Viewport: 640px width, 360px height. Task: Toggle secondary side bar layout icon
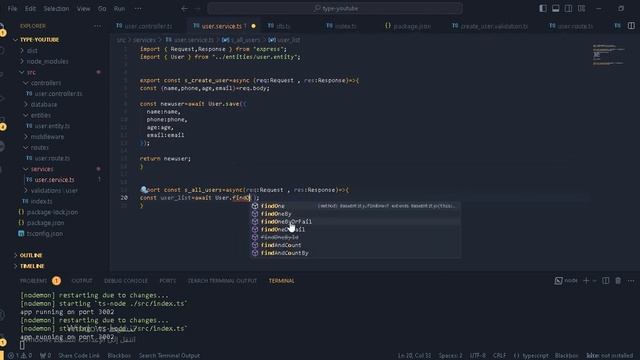click(568, 8)
